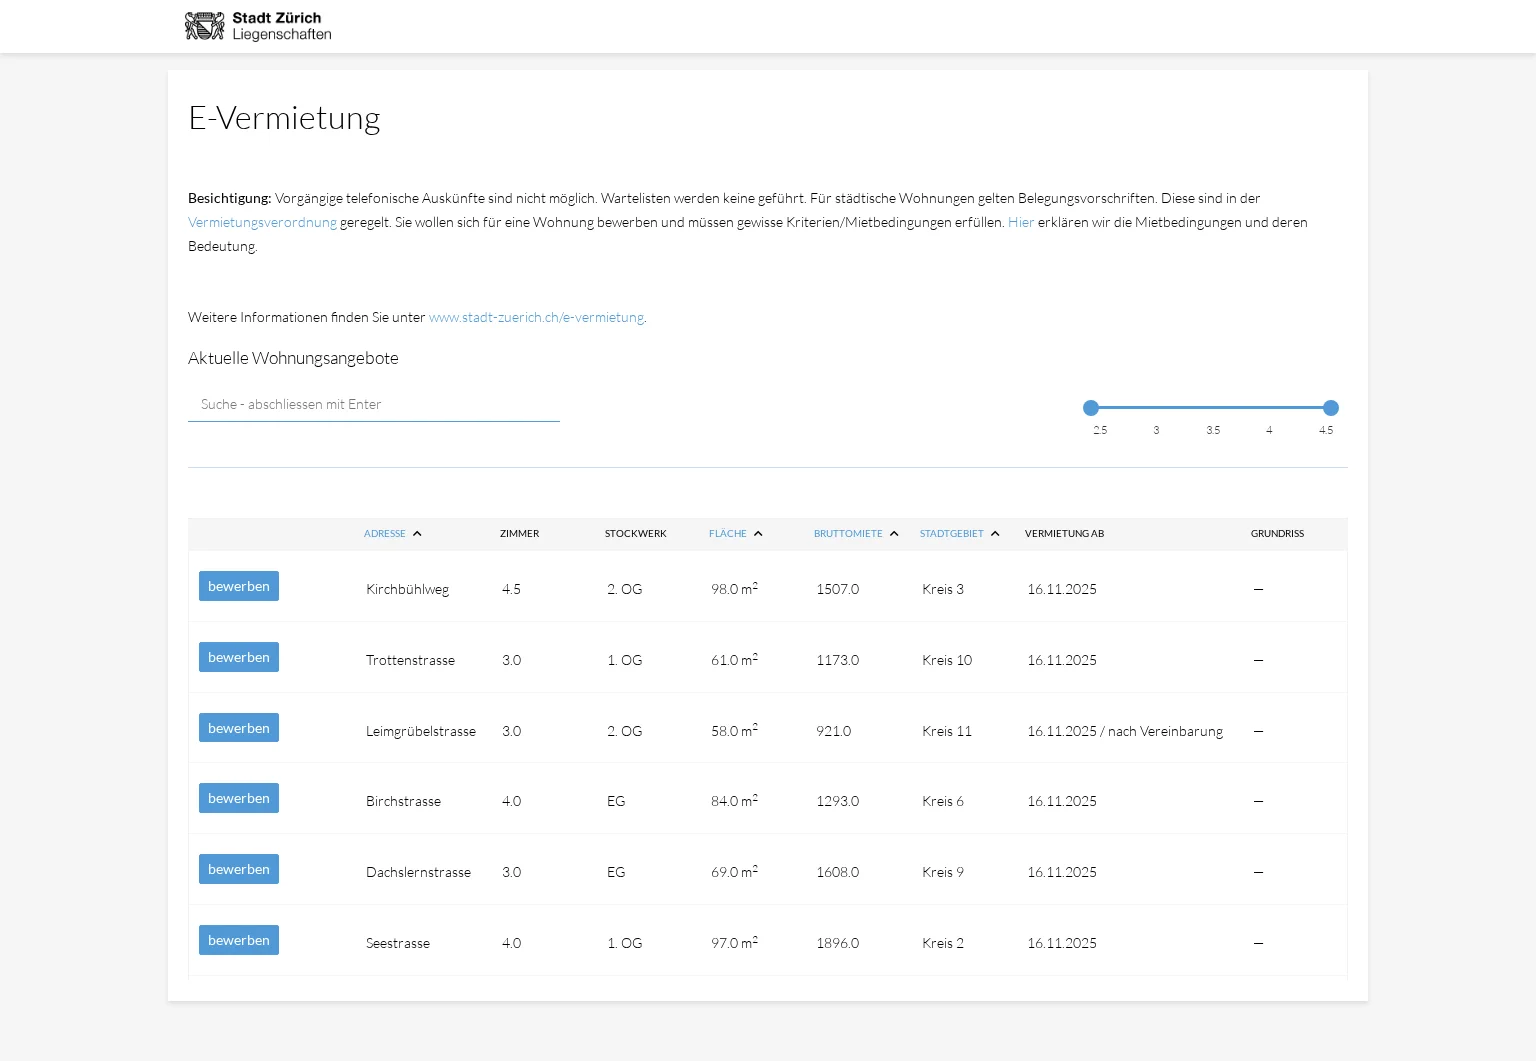Grab the left slider handle at 2.5

tap(1091, 408)
